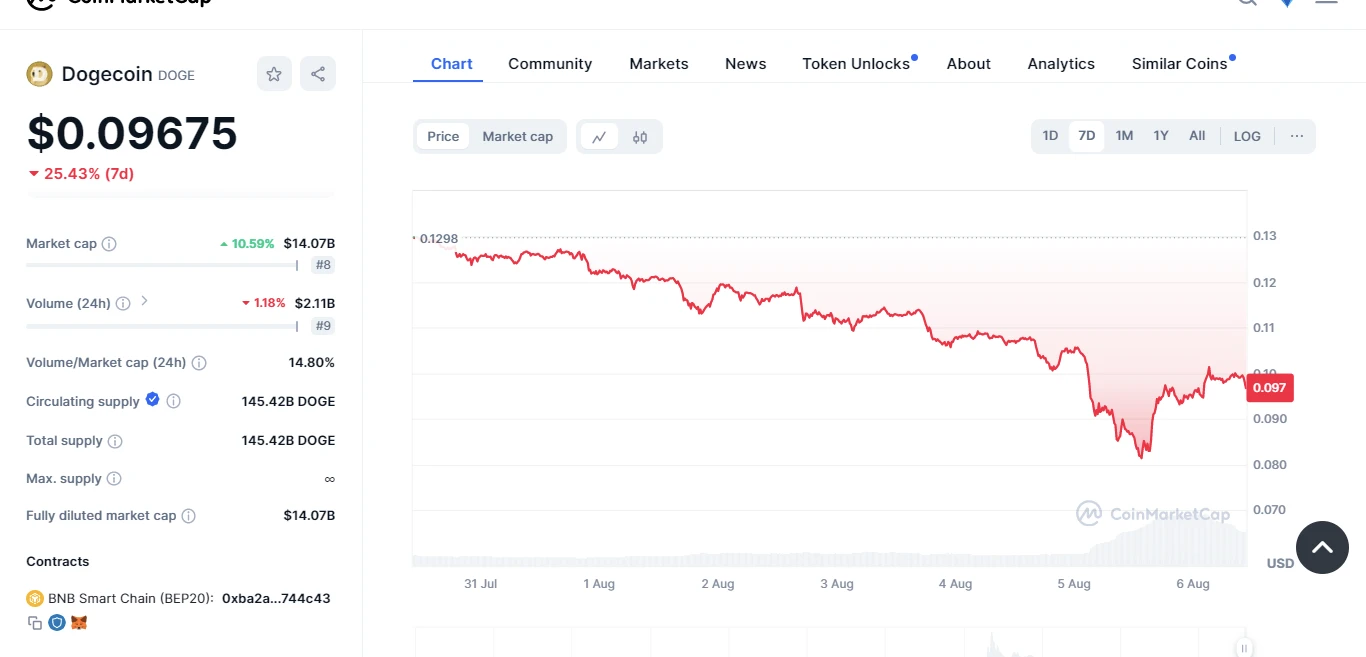Open Max. supply info icon
Screen dimensions: 1366x657
[x=114, y=479]
